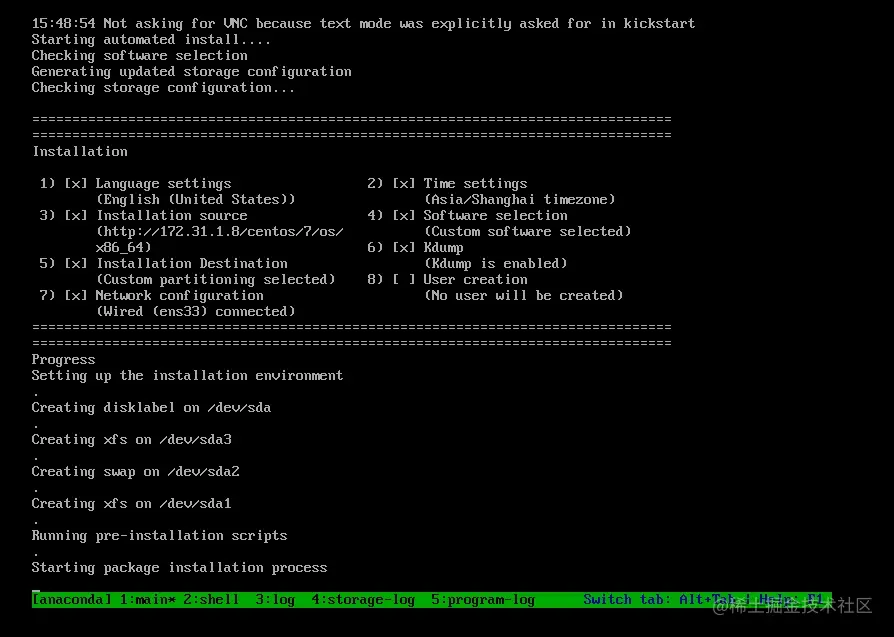Click the 'Progress' section heading
The width and height of the screenshot is (894, 637).
[63, 360]
